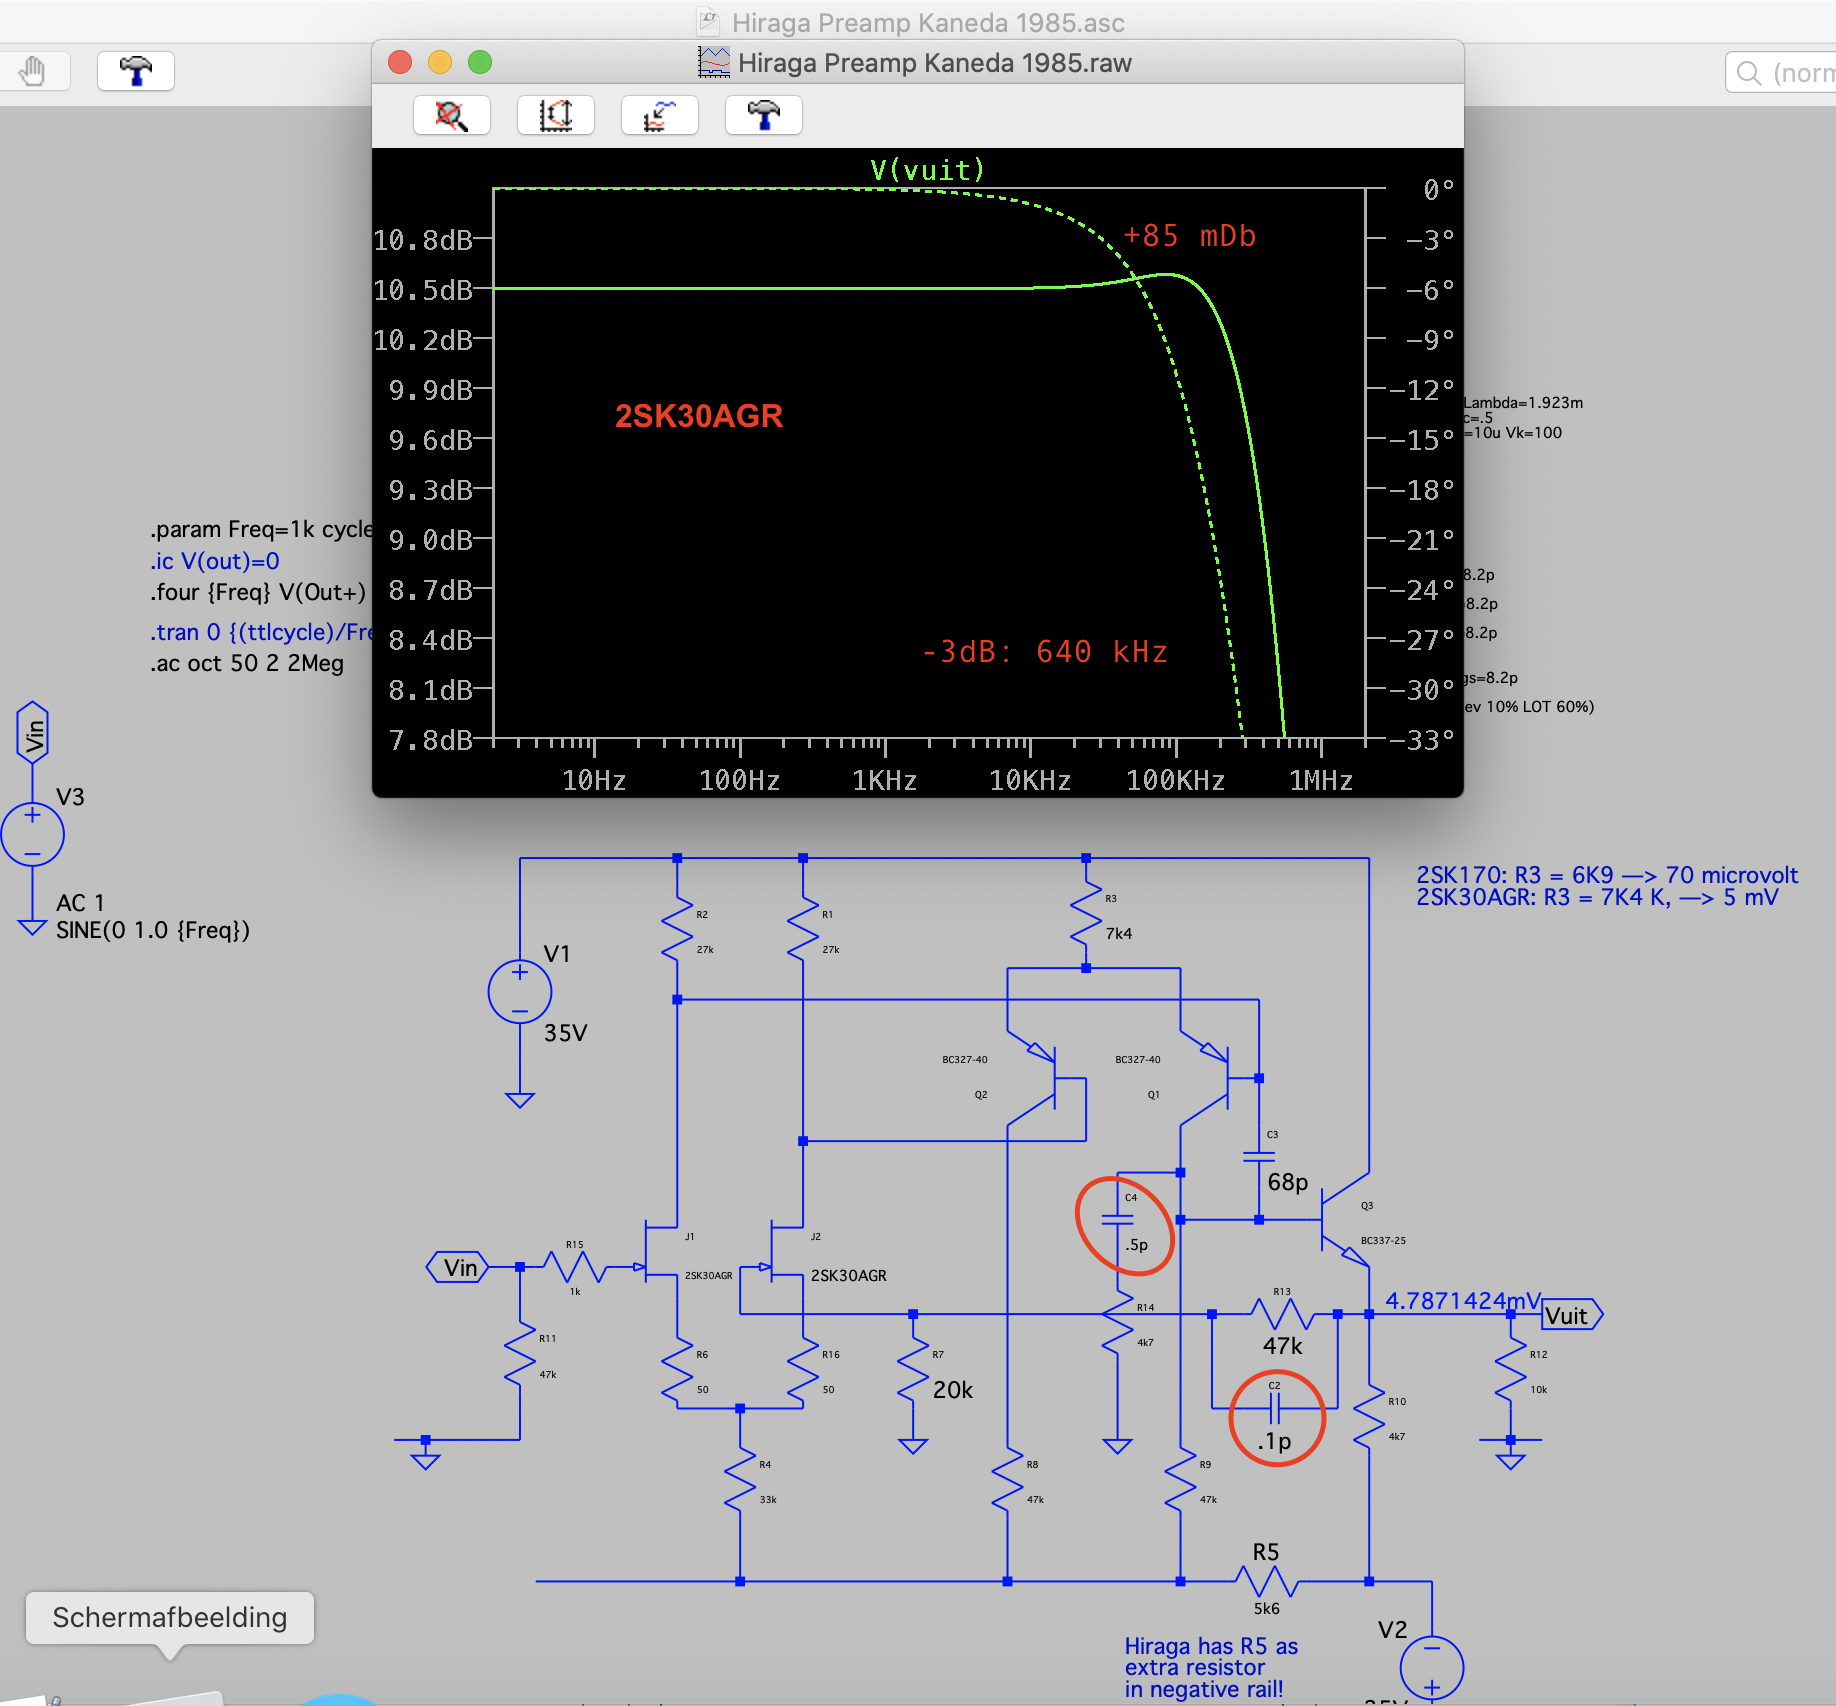
Task: Click the 2SK30AGR annotation on the plot
Action: (699, 416)
